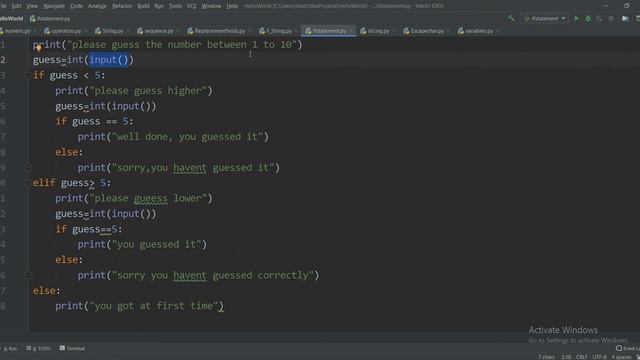Image resolution: width=640 pixels, height=360 pixels.
Task: Switch to the slicing.py tab
Action: pyautogui.click(x=378, y=31)
